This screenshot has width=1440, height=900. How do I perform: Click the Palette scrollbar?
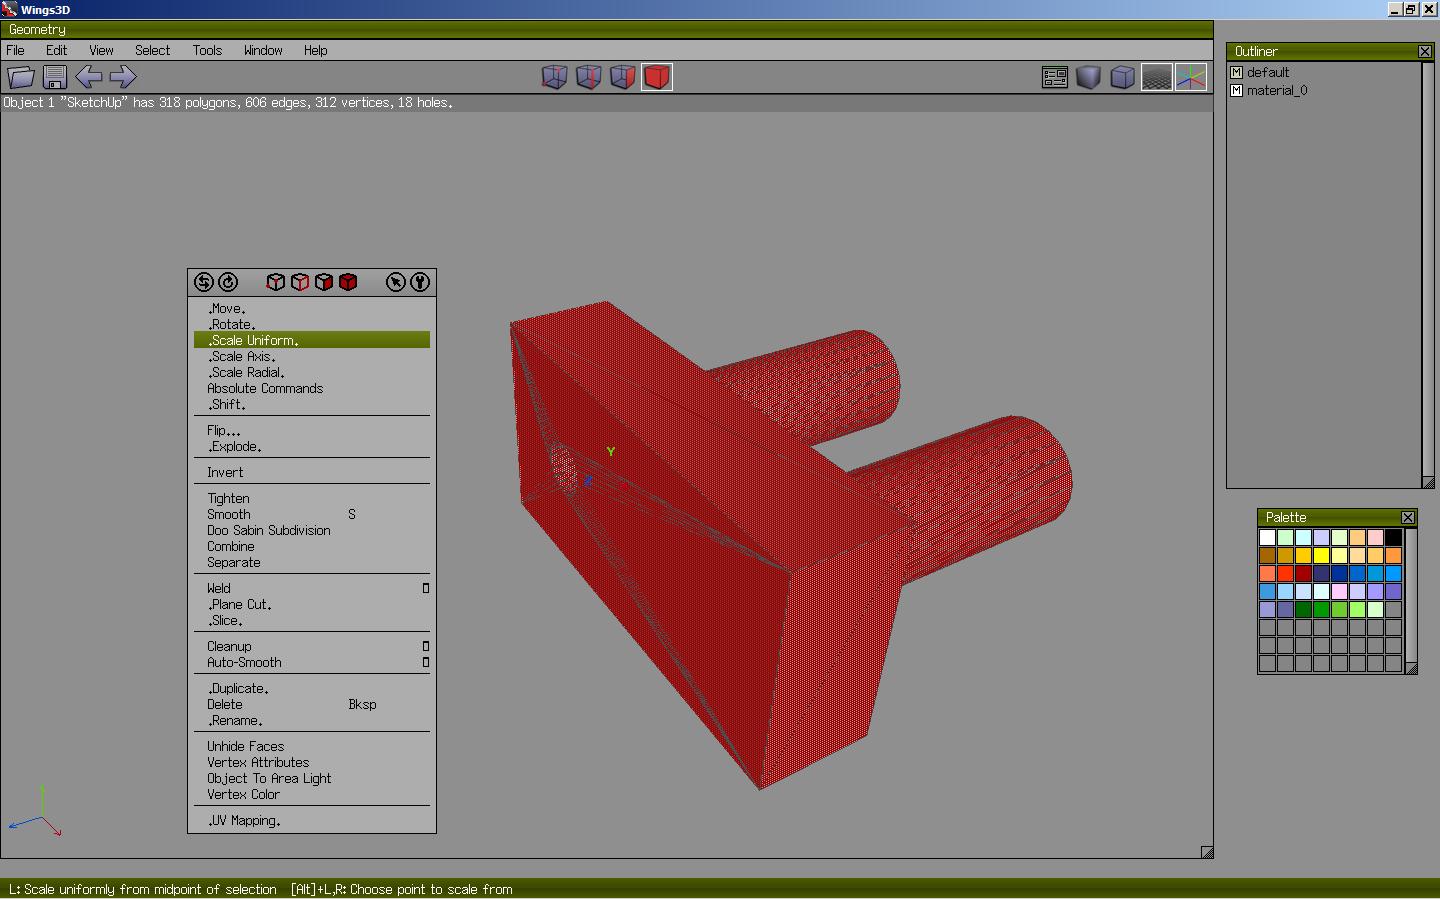pyautogui.click(x=1412, y=595)
